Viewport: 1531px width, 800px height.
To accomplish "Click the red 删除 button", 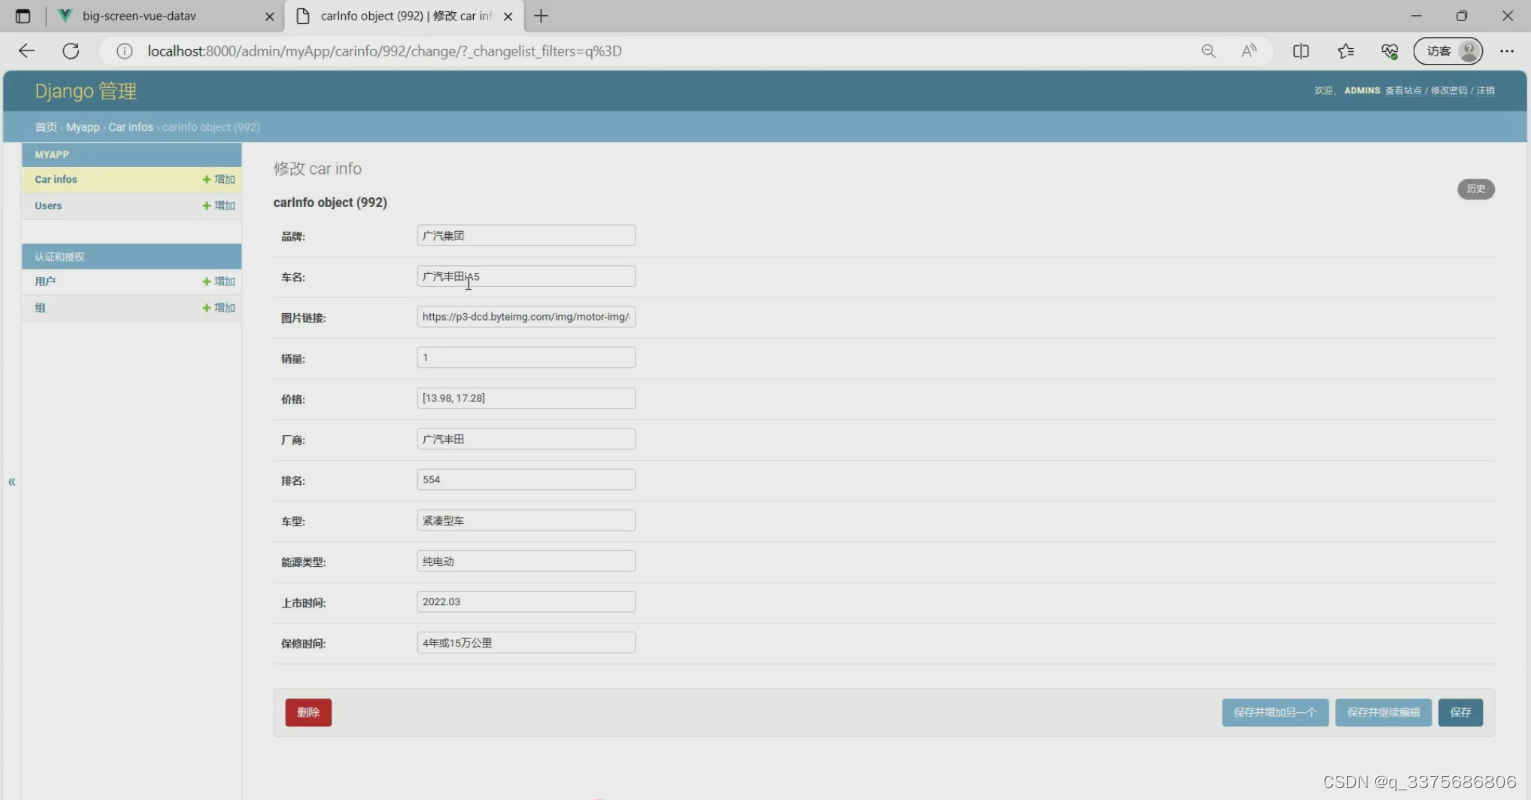I will click(x=308, y=713).
